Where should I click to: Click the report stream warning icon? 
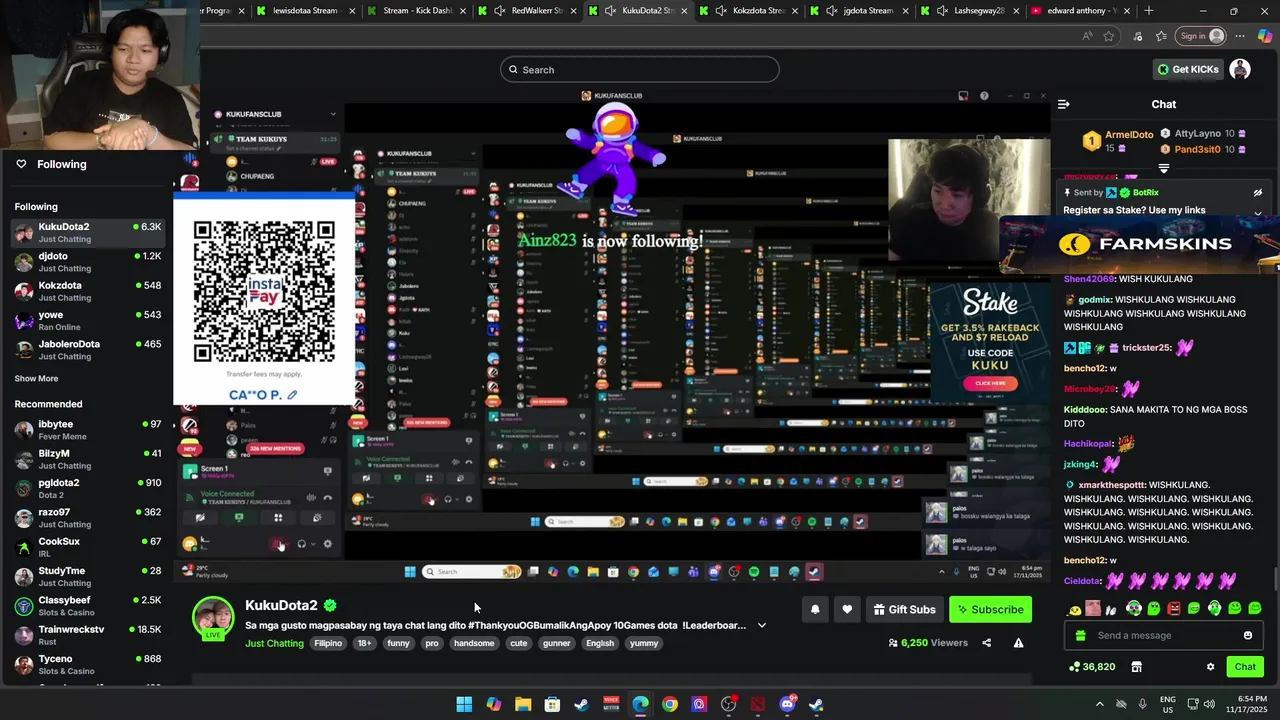[x=1018, y=643]
